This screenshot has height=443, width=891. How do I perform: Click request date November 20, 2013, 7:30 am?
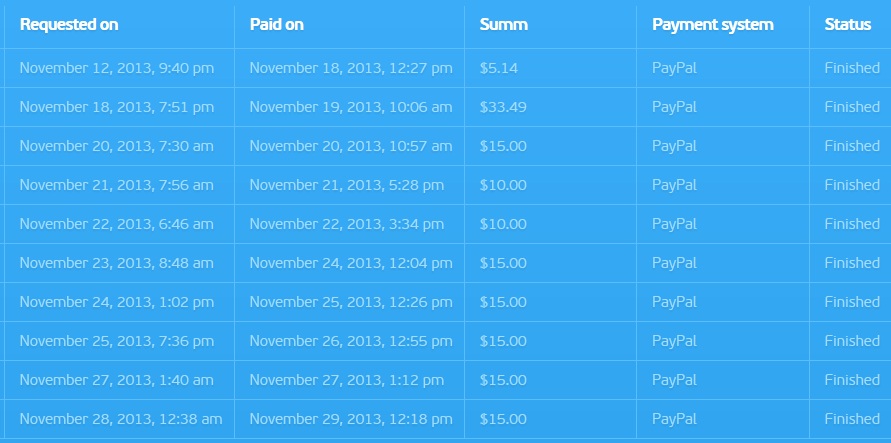117,146
